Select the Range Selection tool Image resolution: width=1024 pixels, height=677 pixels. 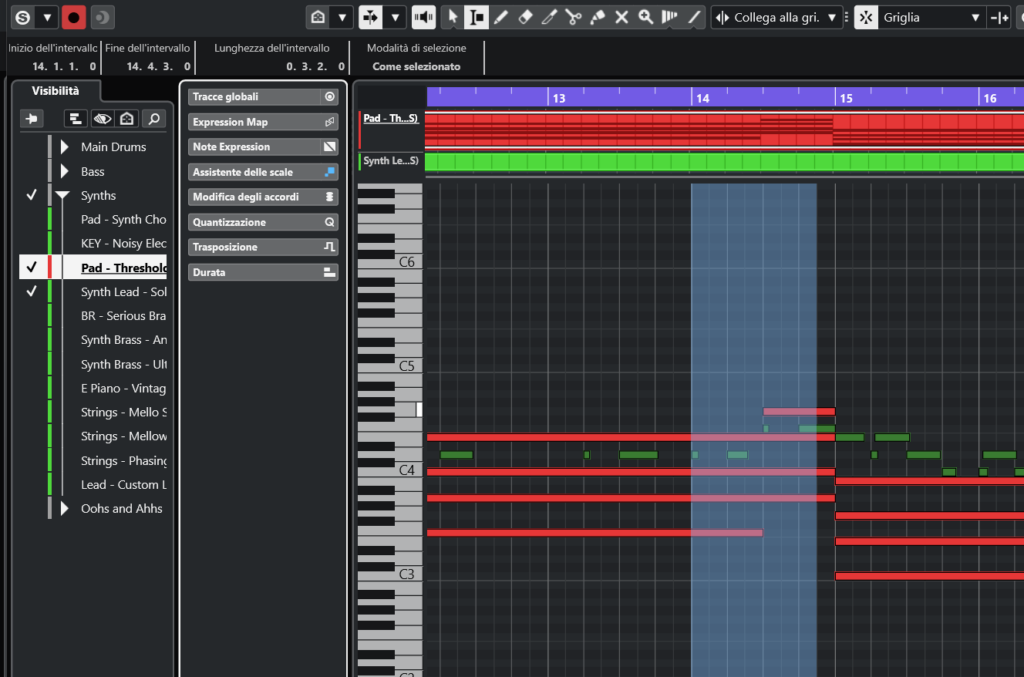477,18
